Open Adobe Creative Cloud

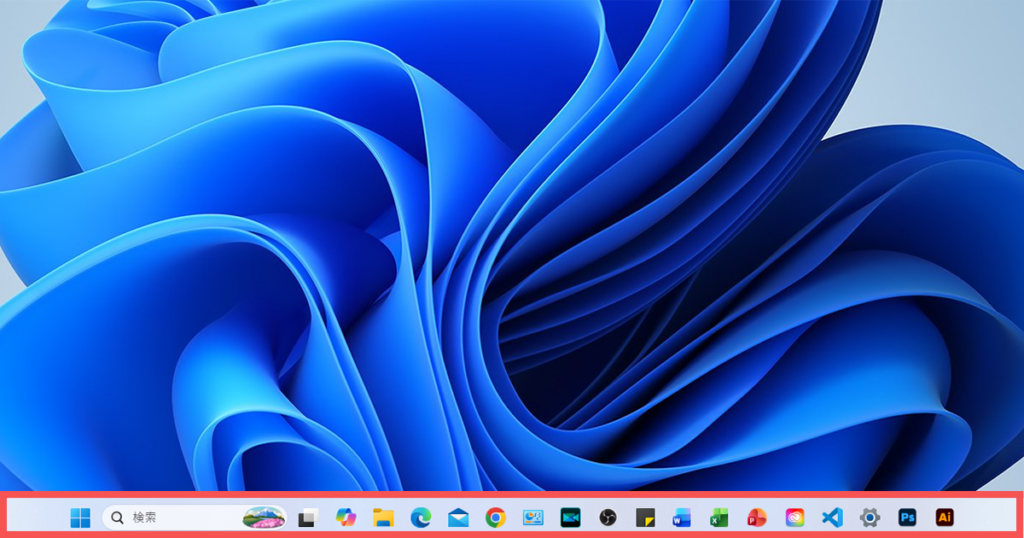(x=795, y=517)
